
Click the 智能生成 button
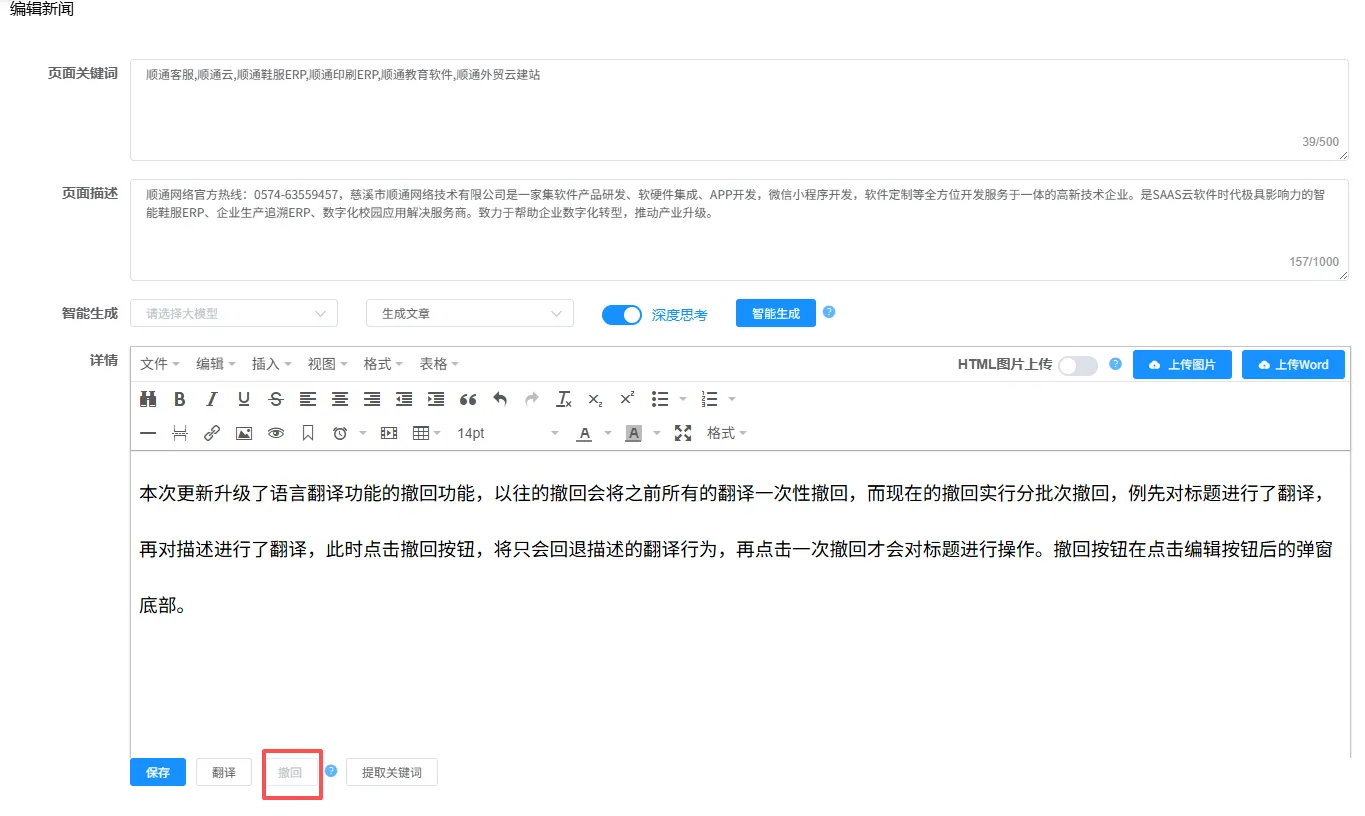(x=775, y=313)
